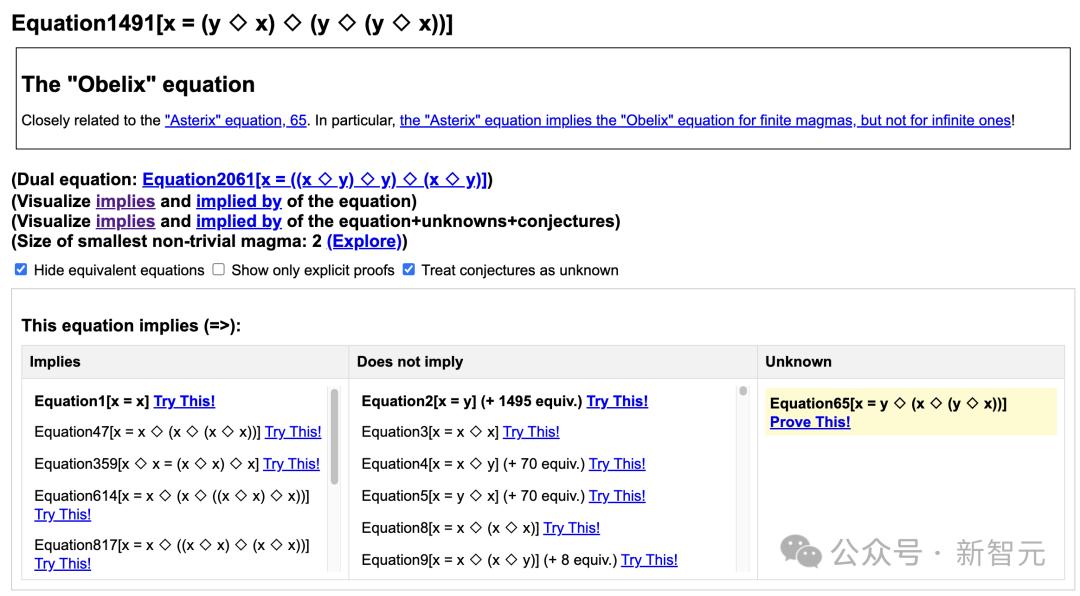This screenshot has width=1080, height=596.
Task: Enable the Show only explicit proofs checkbox
Action: tap(218, 270)
